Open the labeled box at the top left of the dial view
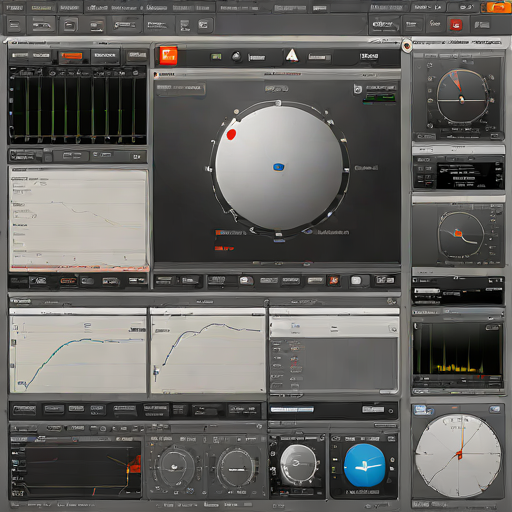Screen dimensions: 512x512 pos(181,88)
